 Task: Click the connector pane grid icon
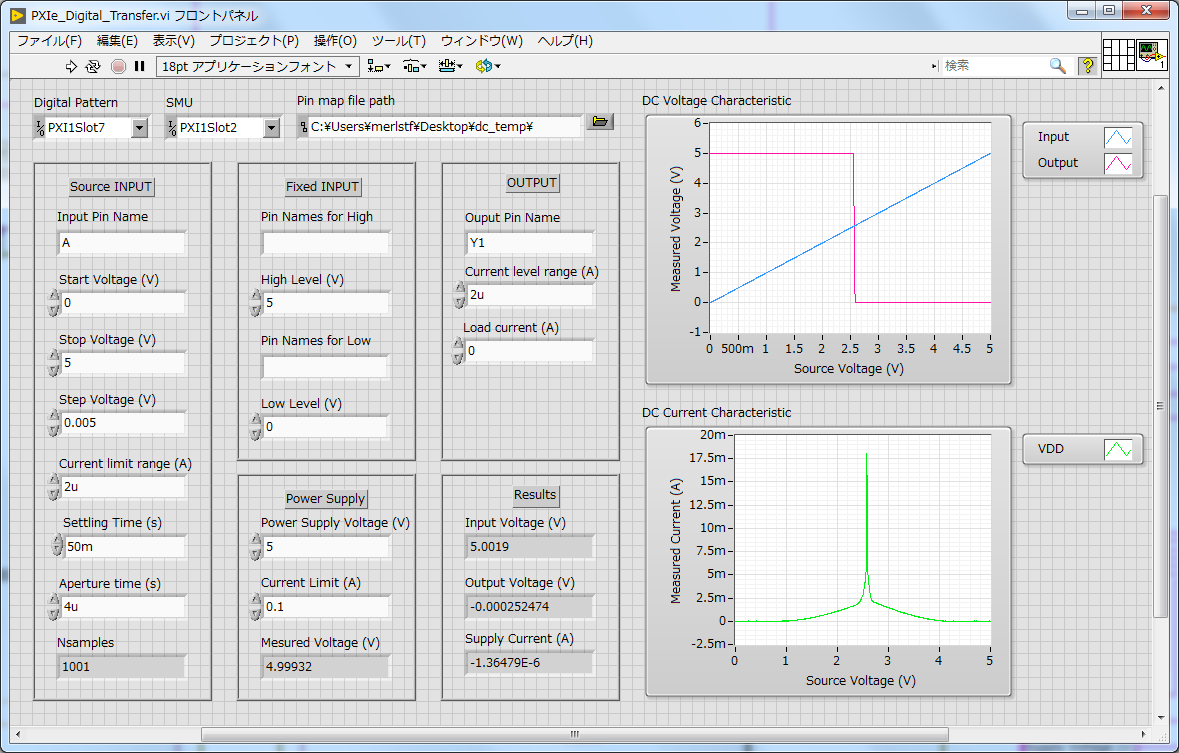click(1118, 54)
